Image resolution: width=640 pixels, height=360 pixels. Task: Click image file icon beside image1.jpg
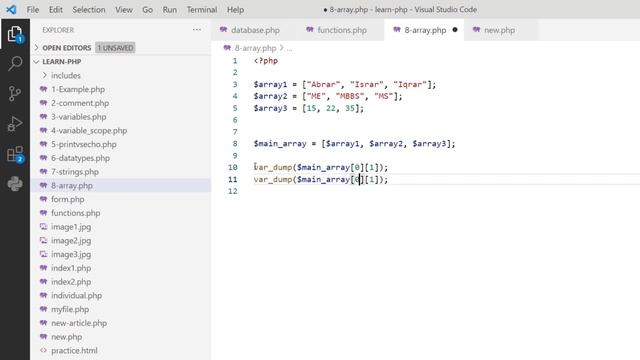coord(43,227)
